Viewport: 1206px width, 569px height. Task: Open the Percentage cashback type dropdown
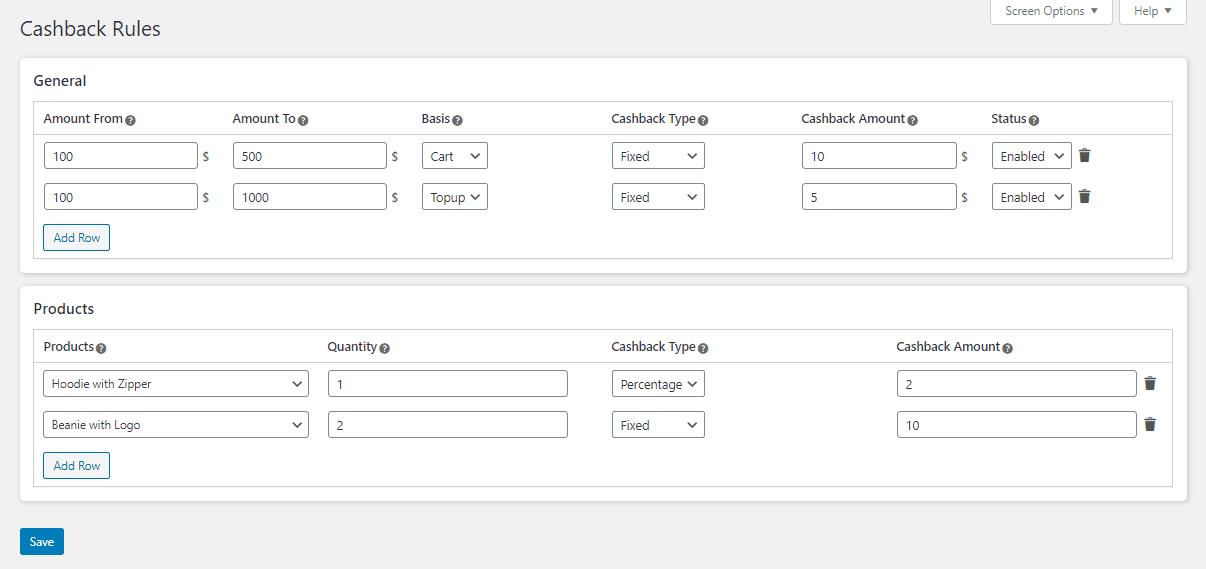658,384
